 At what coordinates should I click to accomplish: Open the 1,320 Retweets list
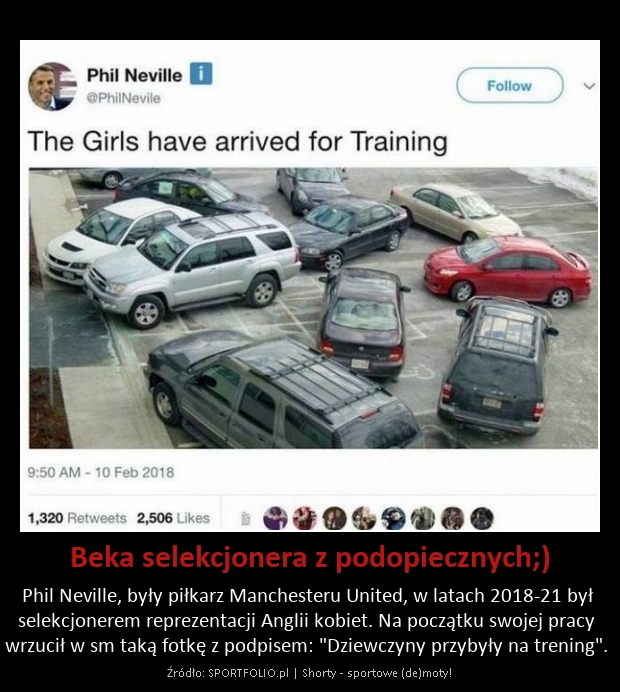pos(77,518)
